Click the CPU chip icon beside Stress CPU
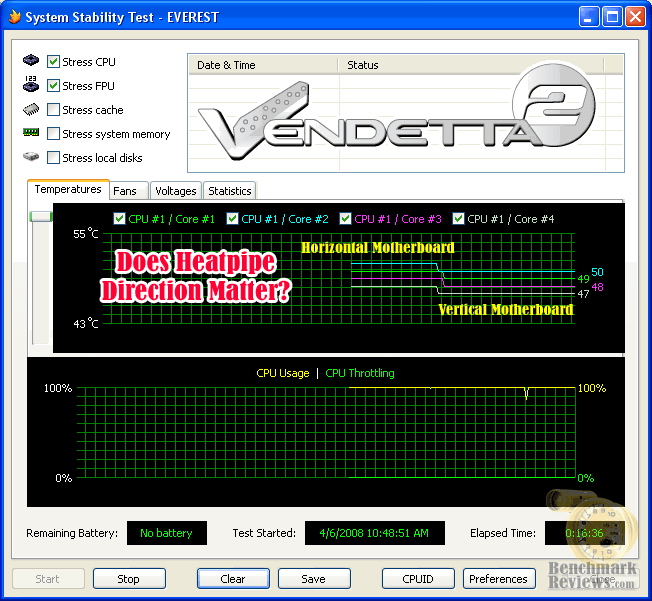Screen dimensions: 652x601 pyautogui.click(x=31, y=61)
